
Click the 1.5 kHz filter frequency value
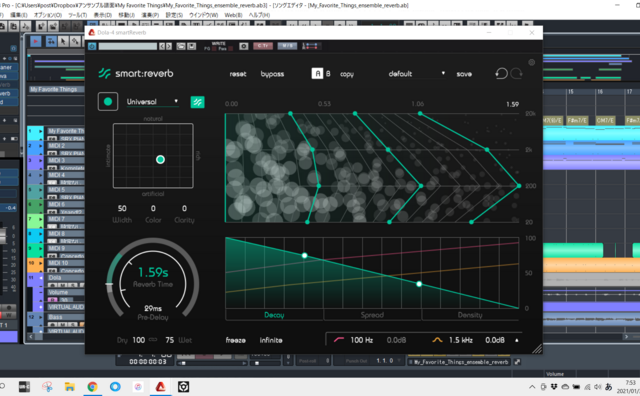[x=461, y=340]
